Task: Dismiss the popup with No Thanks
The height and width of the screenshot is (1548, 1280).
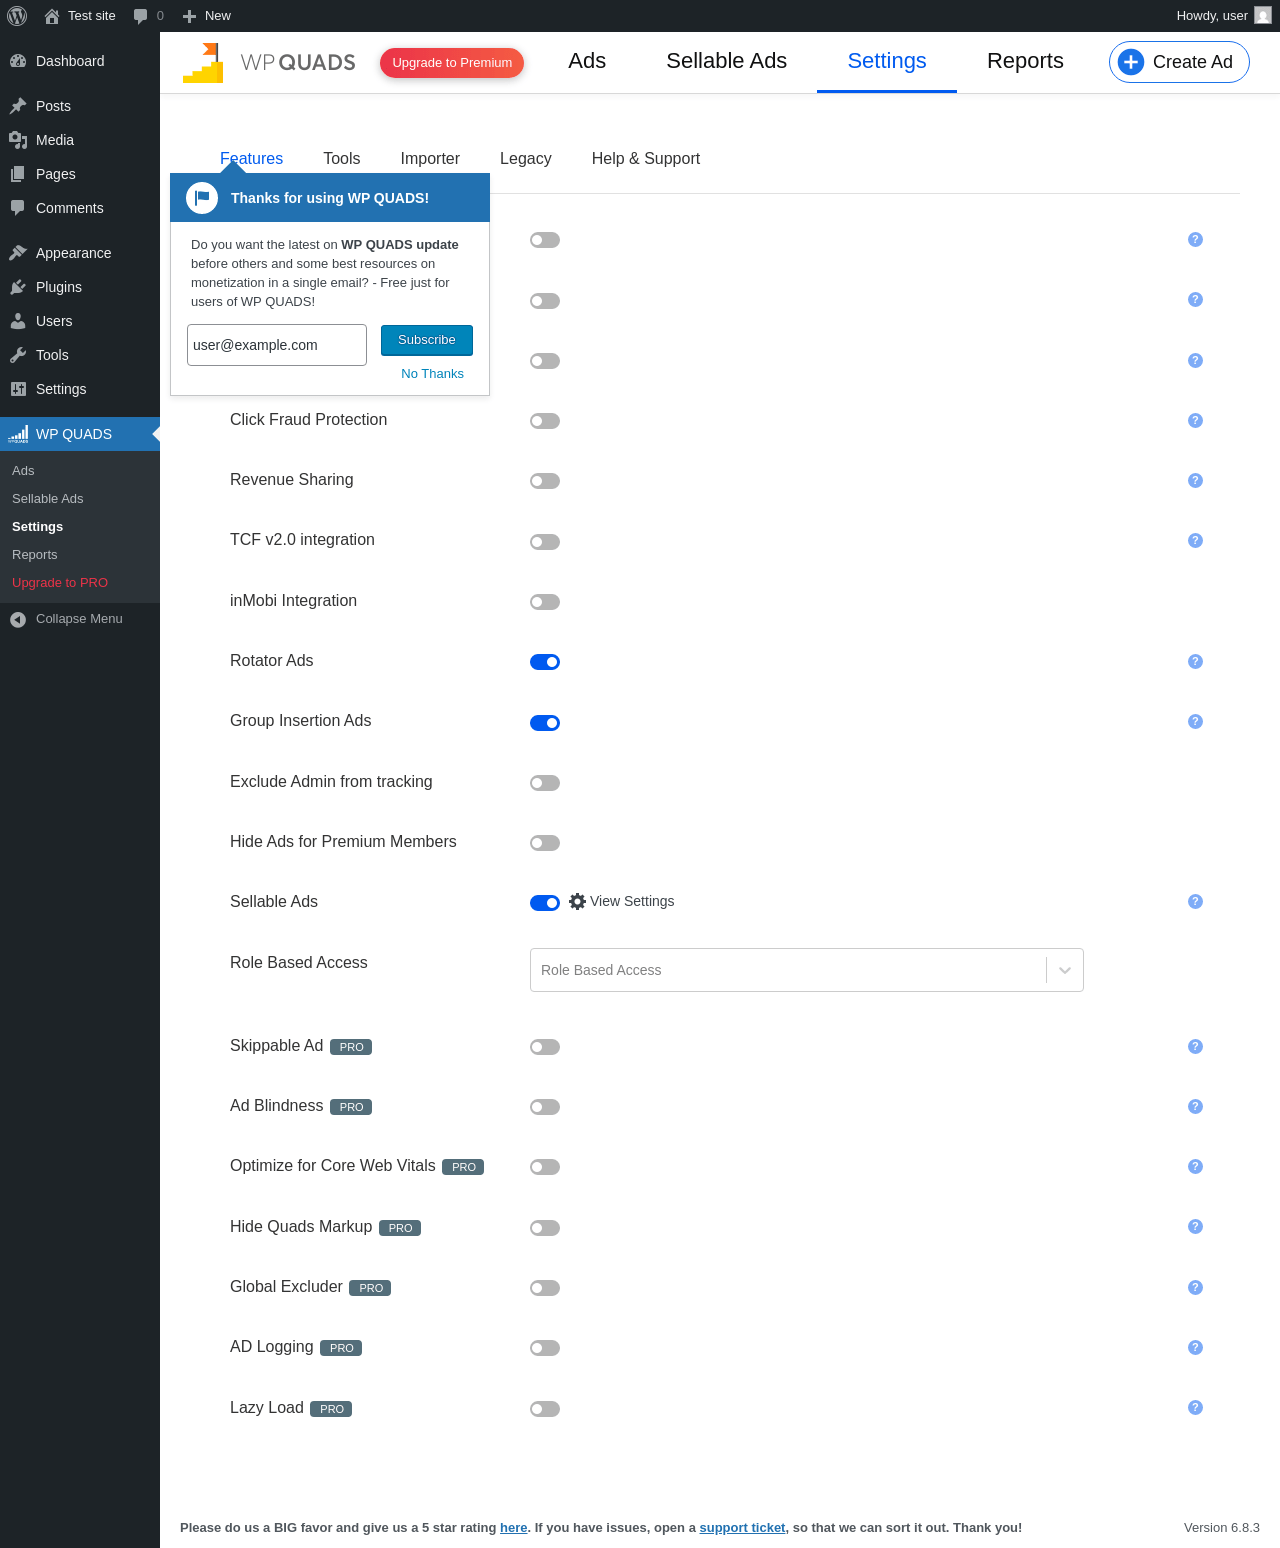Action: (432, 374)
